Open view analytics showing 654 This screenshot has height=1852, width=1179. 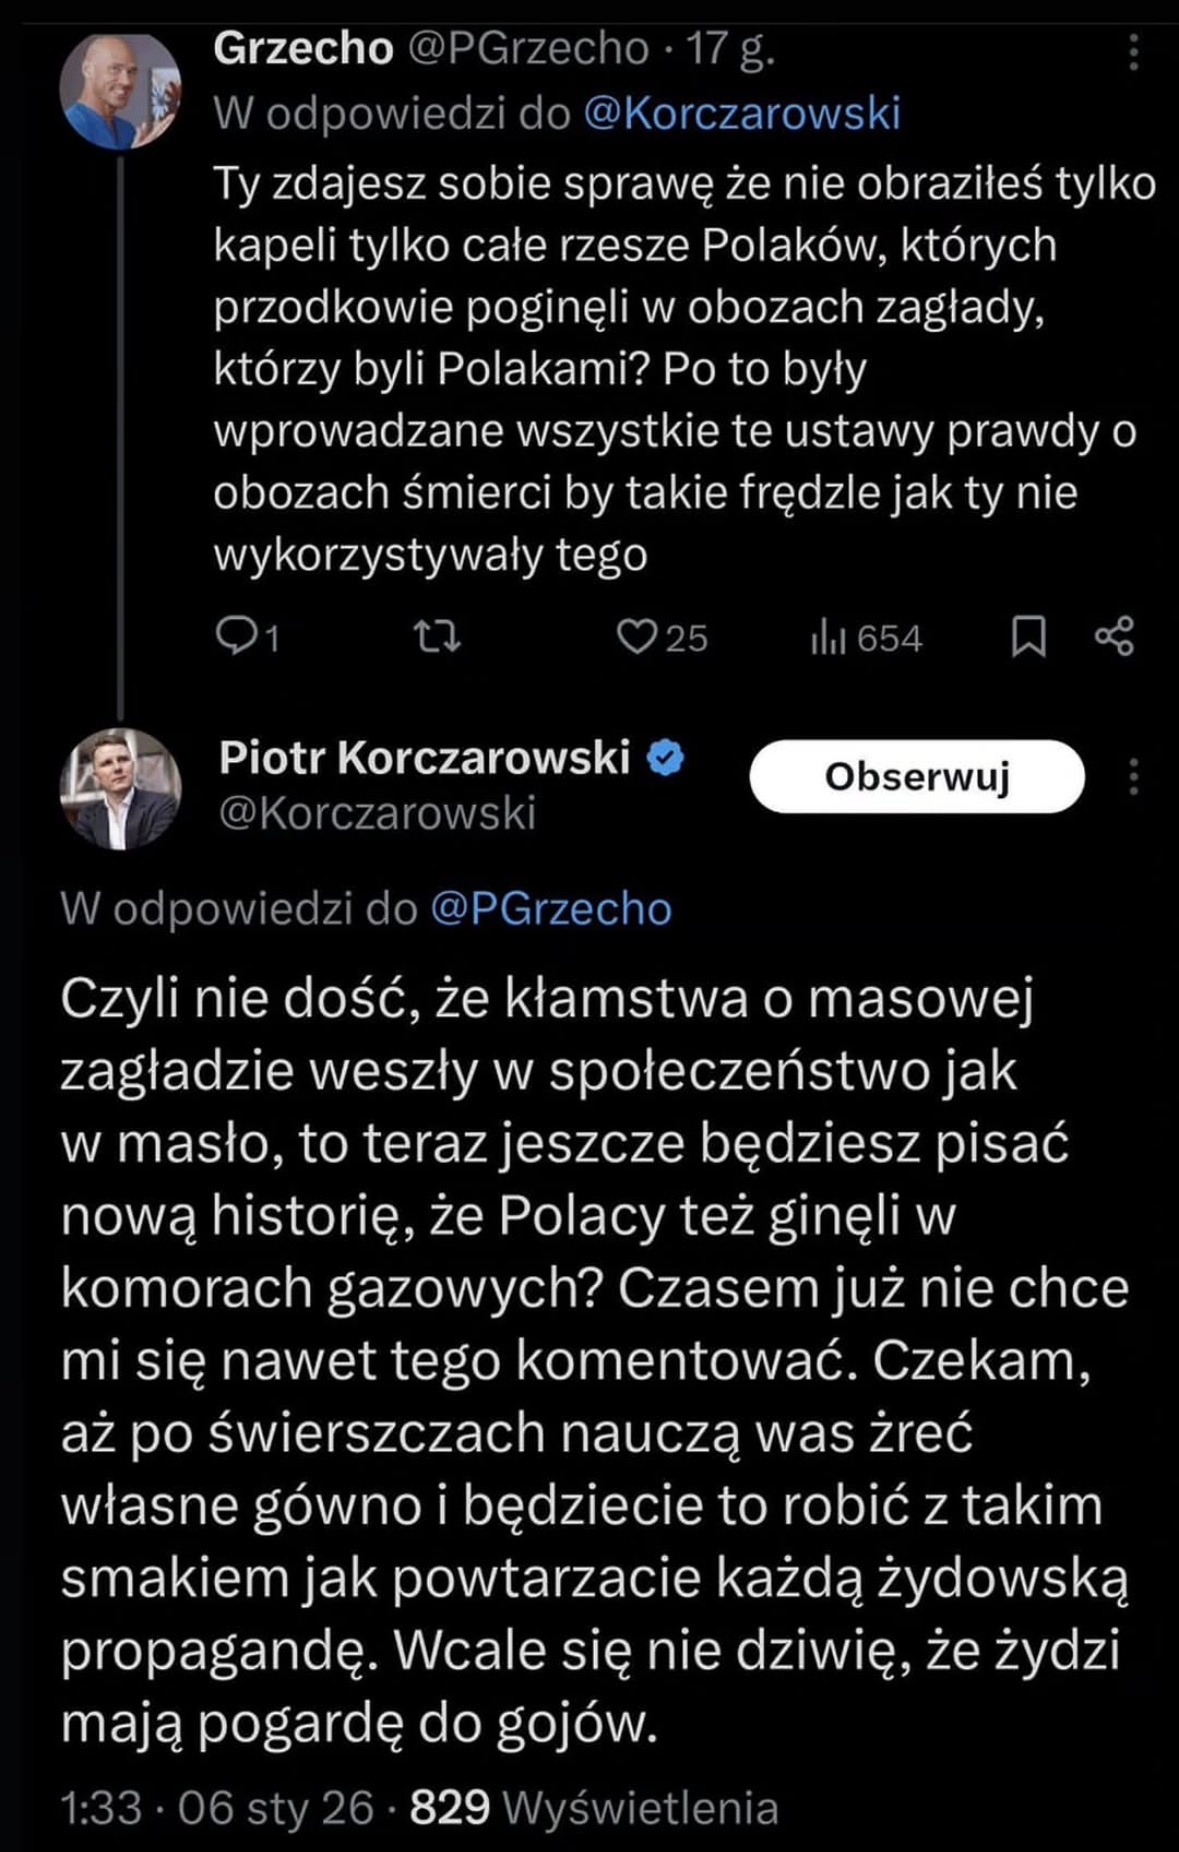pyautogui.click(x=866, y=638)
